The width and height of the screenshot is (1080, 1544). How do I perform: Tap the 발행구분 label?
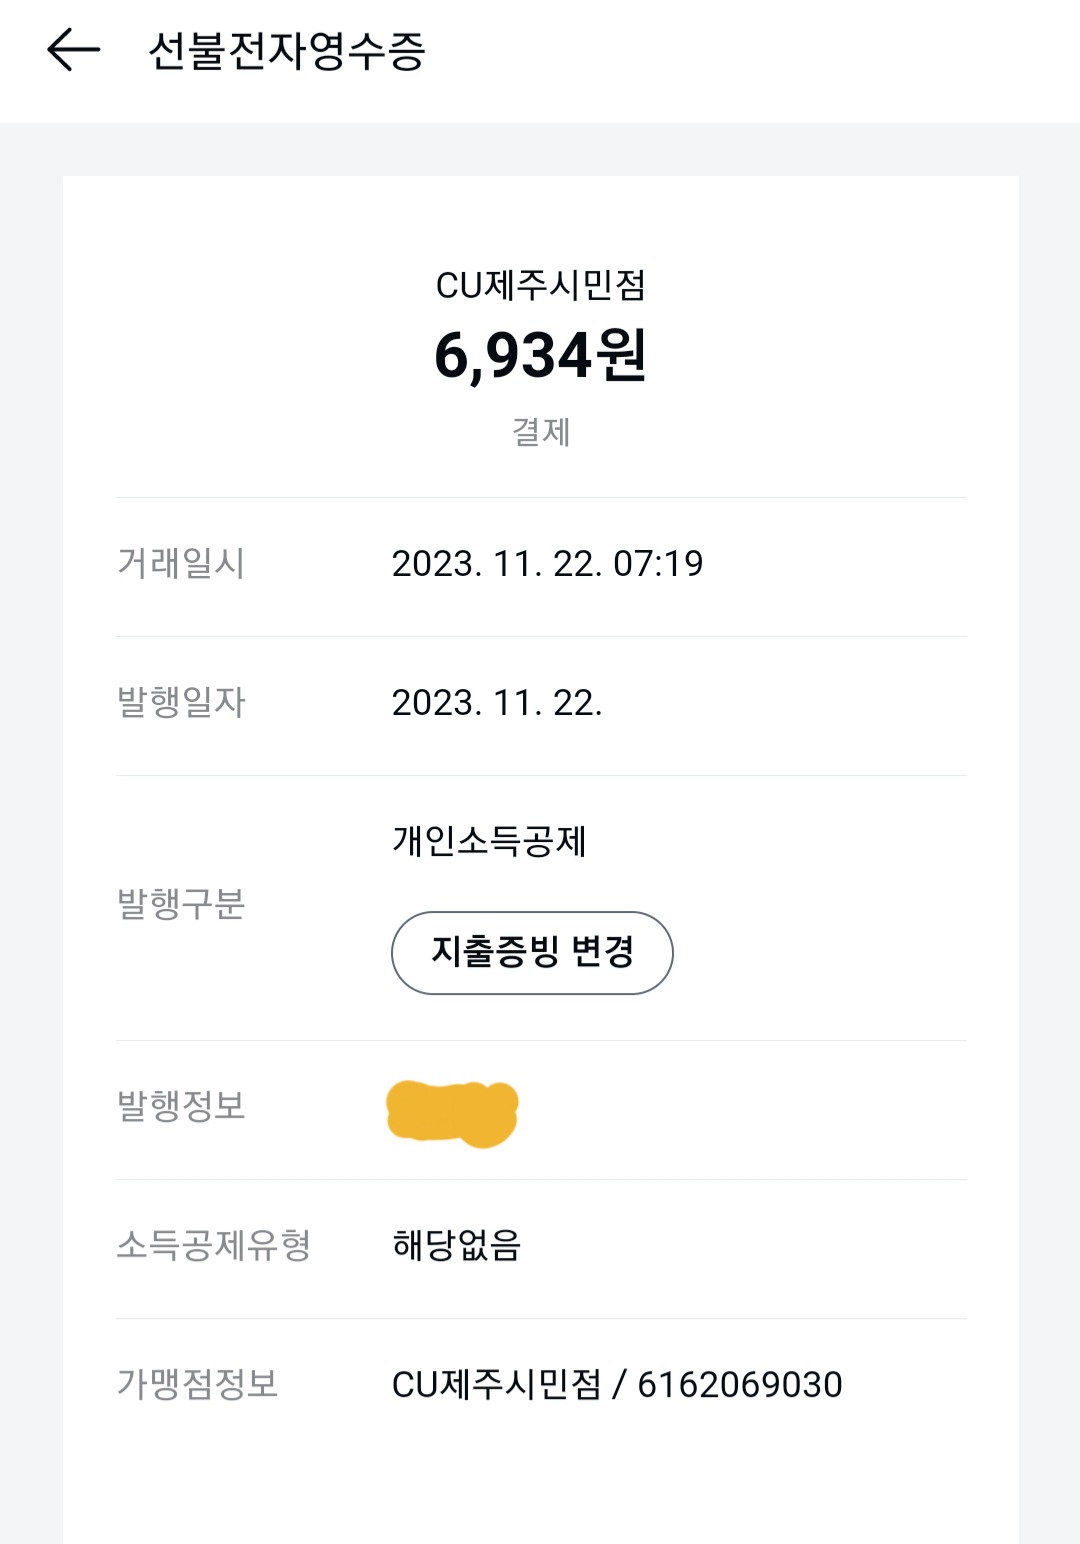coord(181,904)
